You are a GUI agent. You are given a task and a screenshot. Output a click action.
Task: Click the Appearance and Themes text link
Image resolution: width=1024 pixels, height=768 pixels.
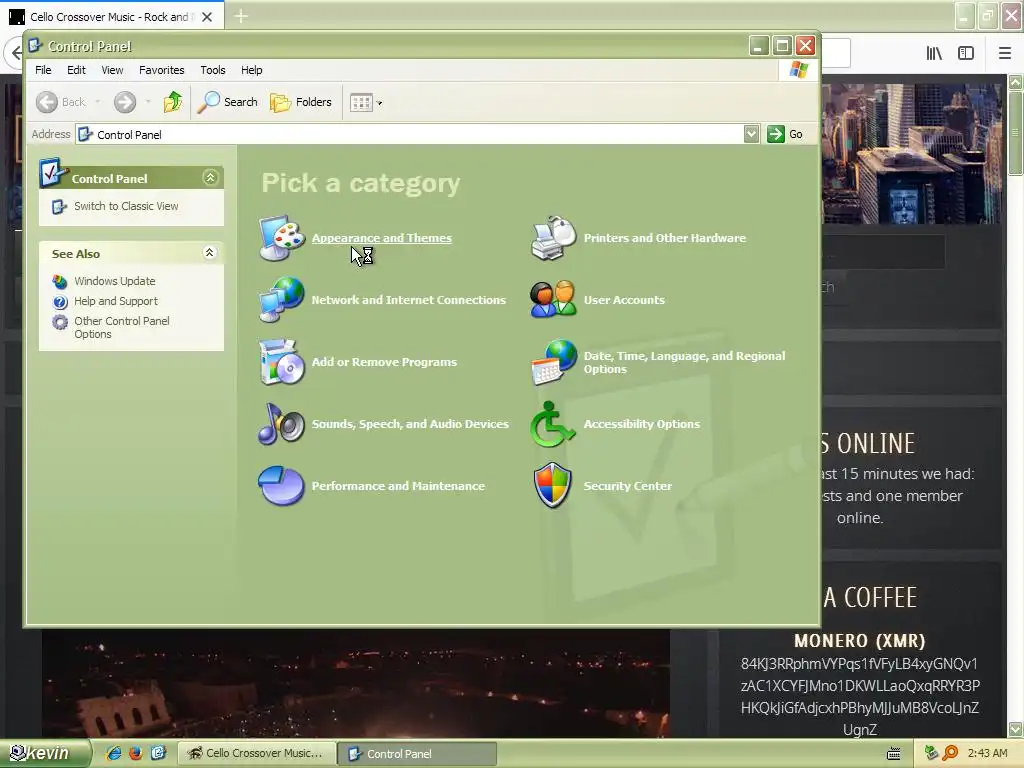pyautogui.click(x=381, y=238)
